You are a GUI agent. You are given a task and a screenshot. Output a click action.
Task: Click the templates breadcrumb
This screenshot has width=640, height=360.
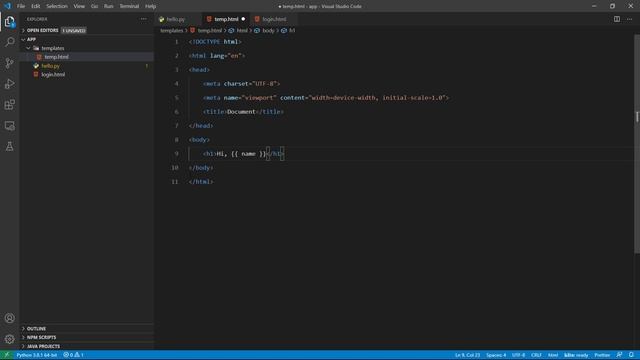(x=171, y=31)
